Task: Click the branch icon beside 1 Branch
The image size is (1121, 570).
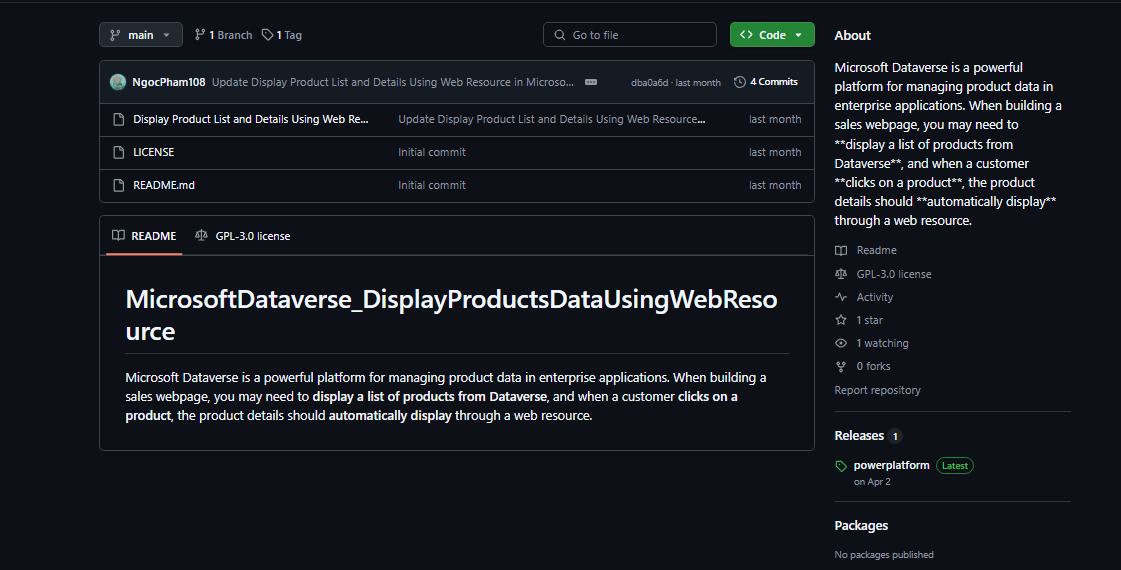Action: [200, 35]
